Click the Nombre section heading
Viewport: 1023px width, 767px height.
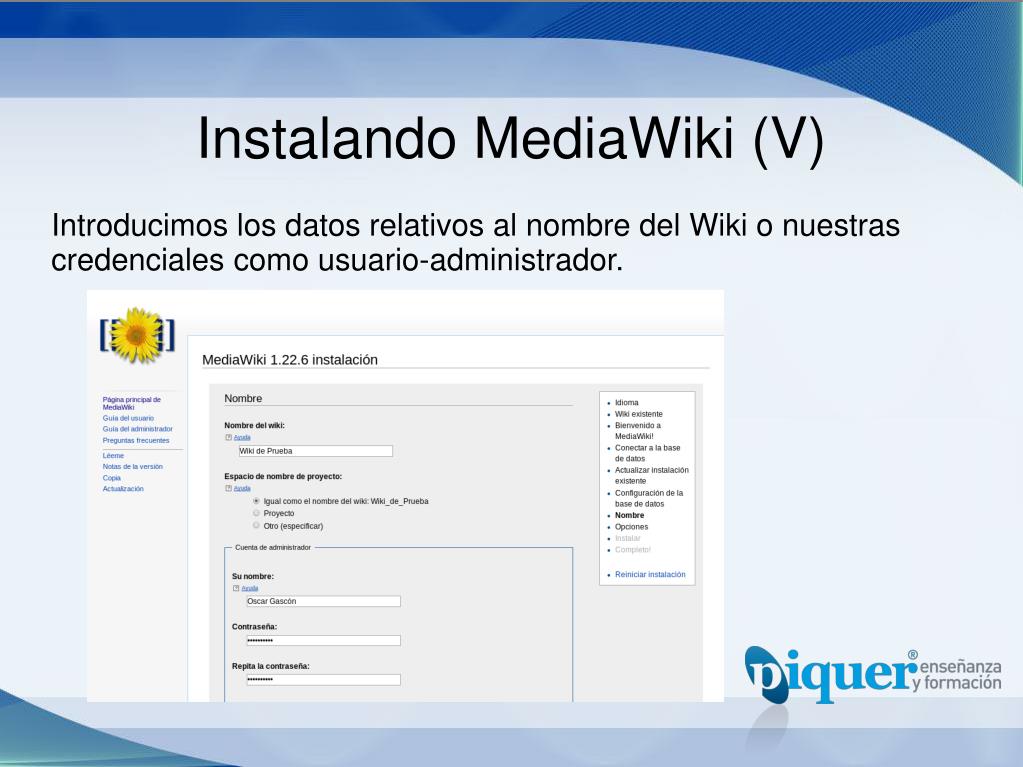243,399
